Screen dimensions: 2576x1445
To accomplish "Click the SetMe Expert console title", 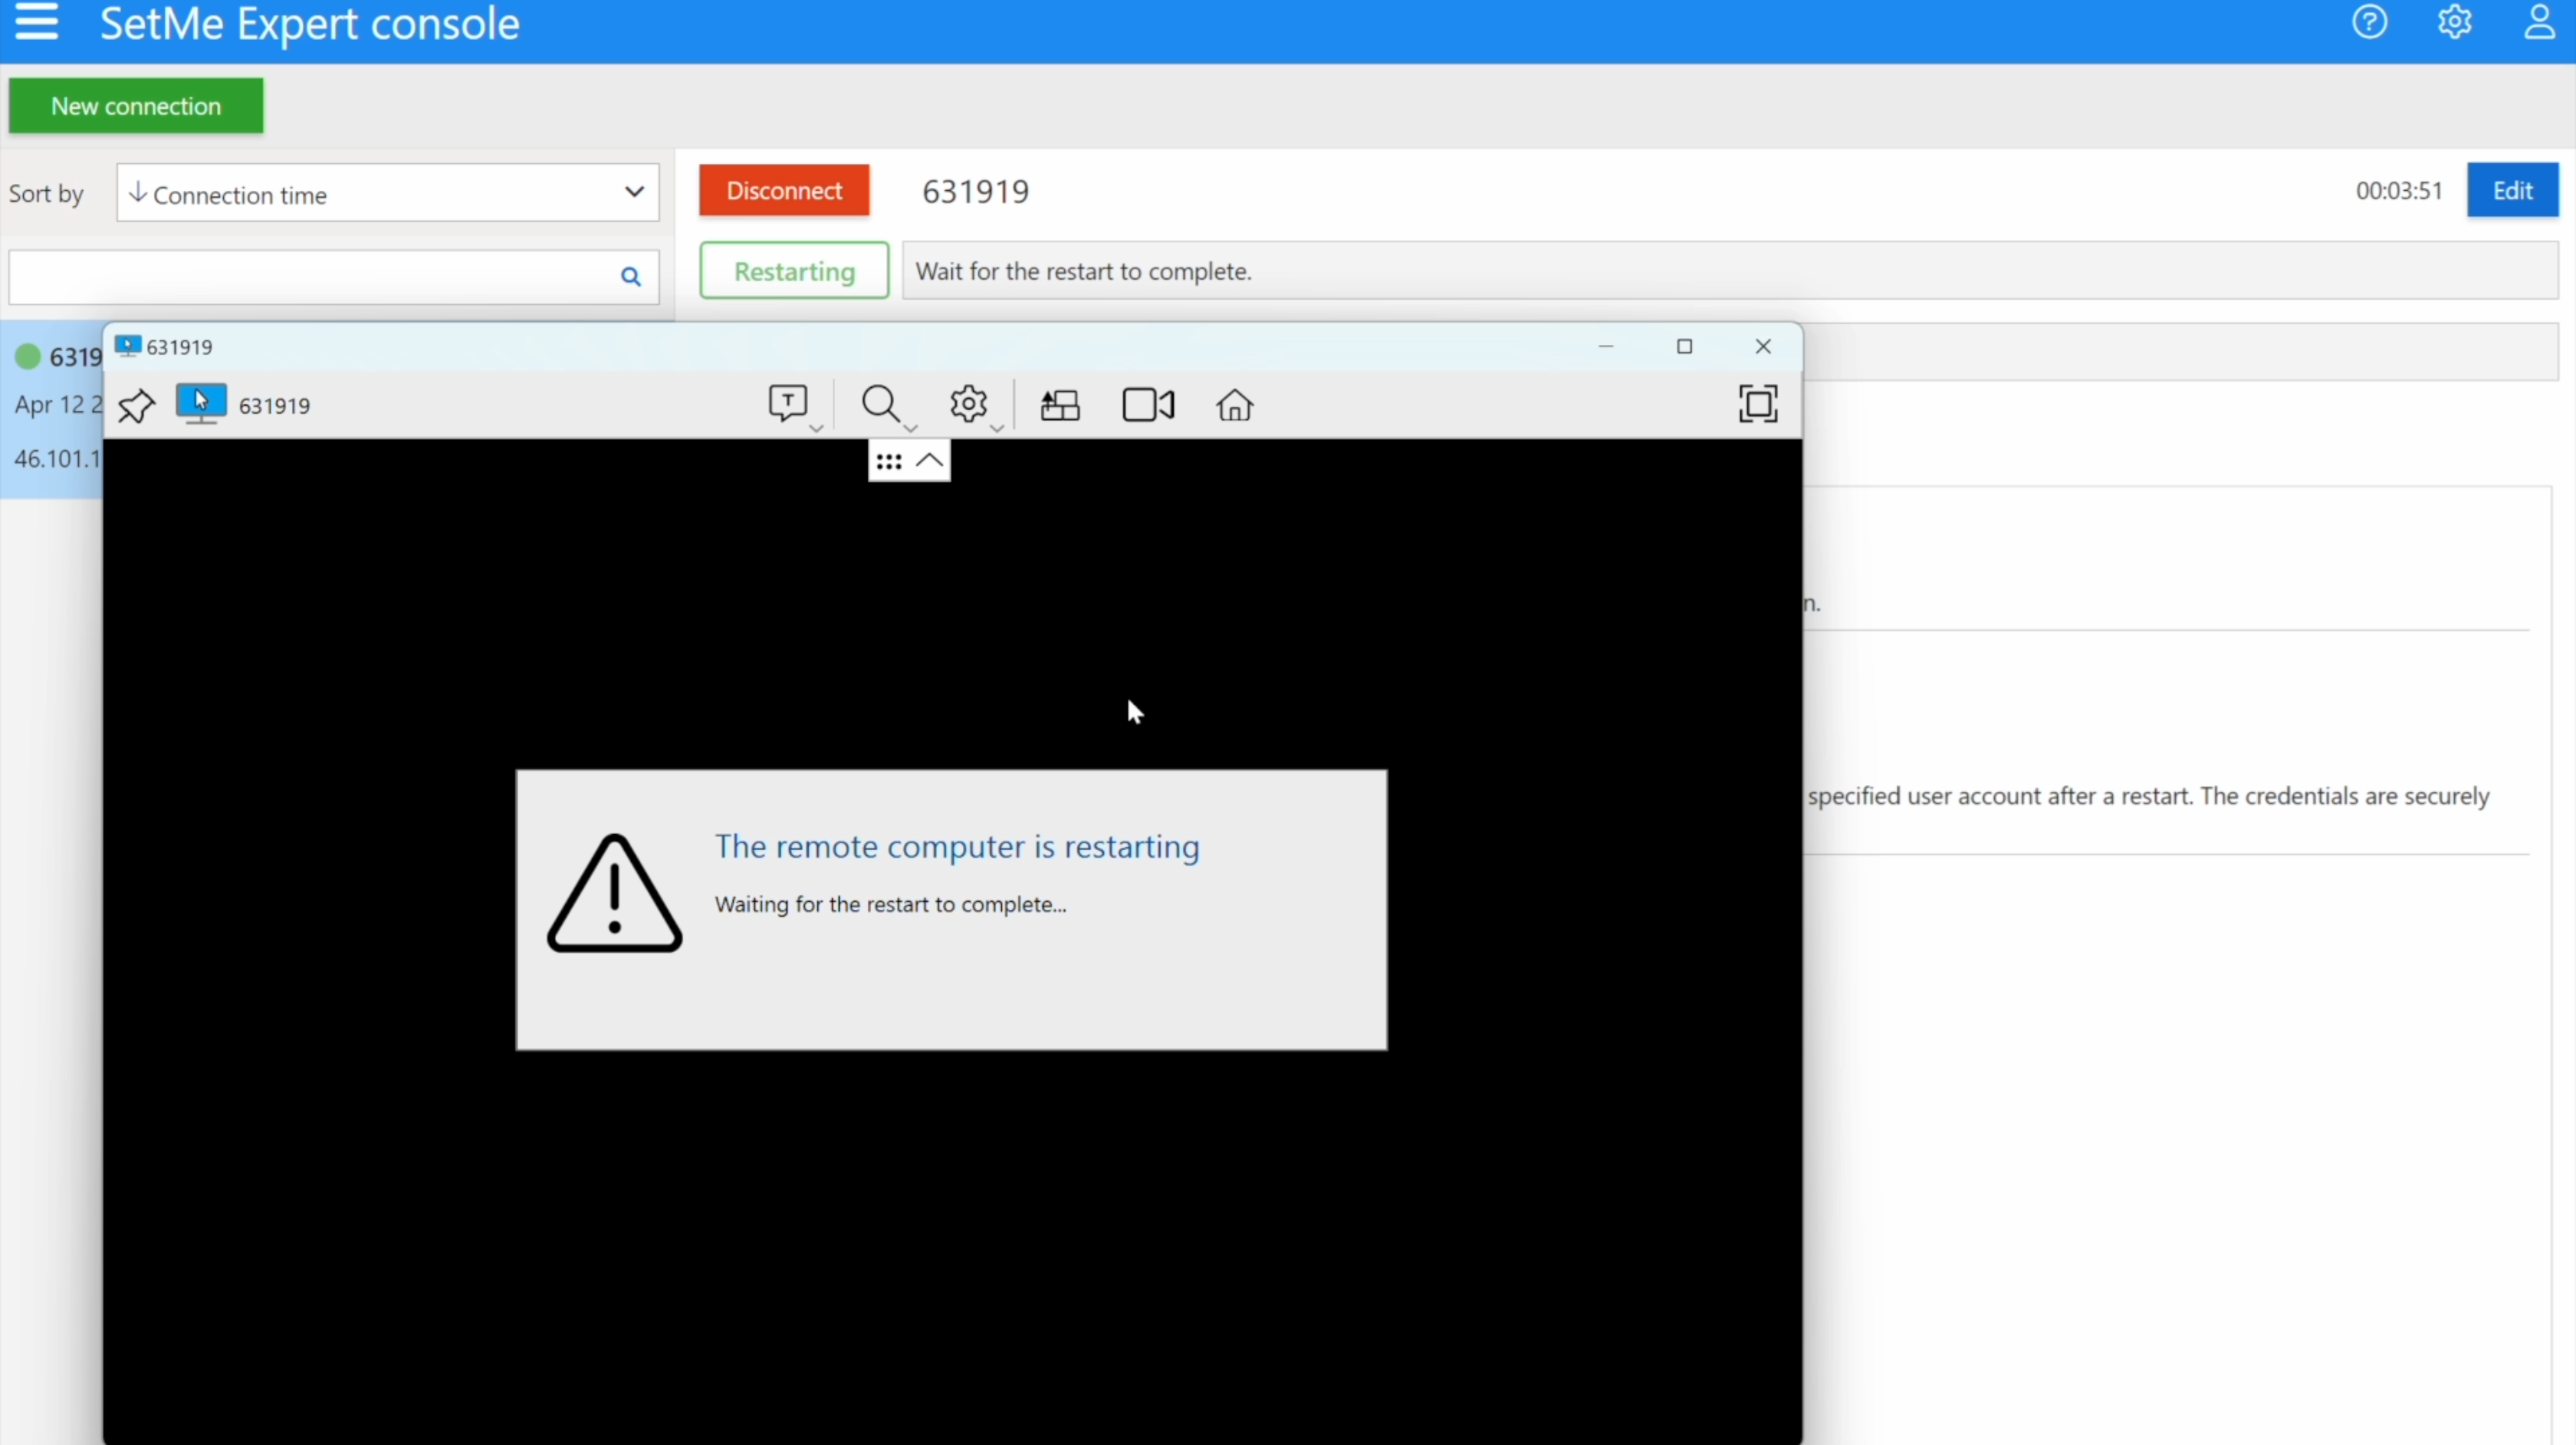I will (x=310, y=22).
